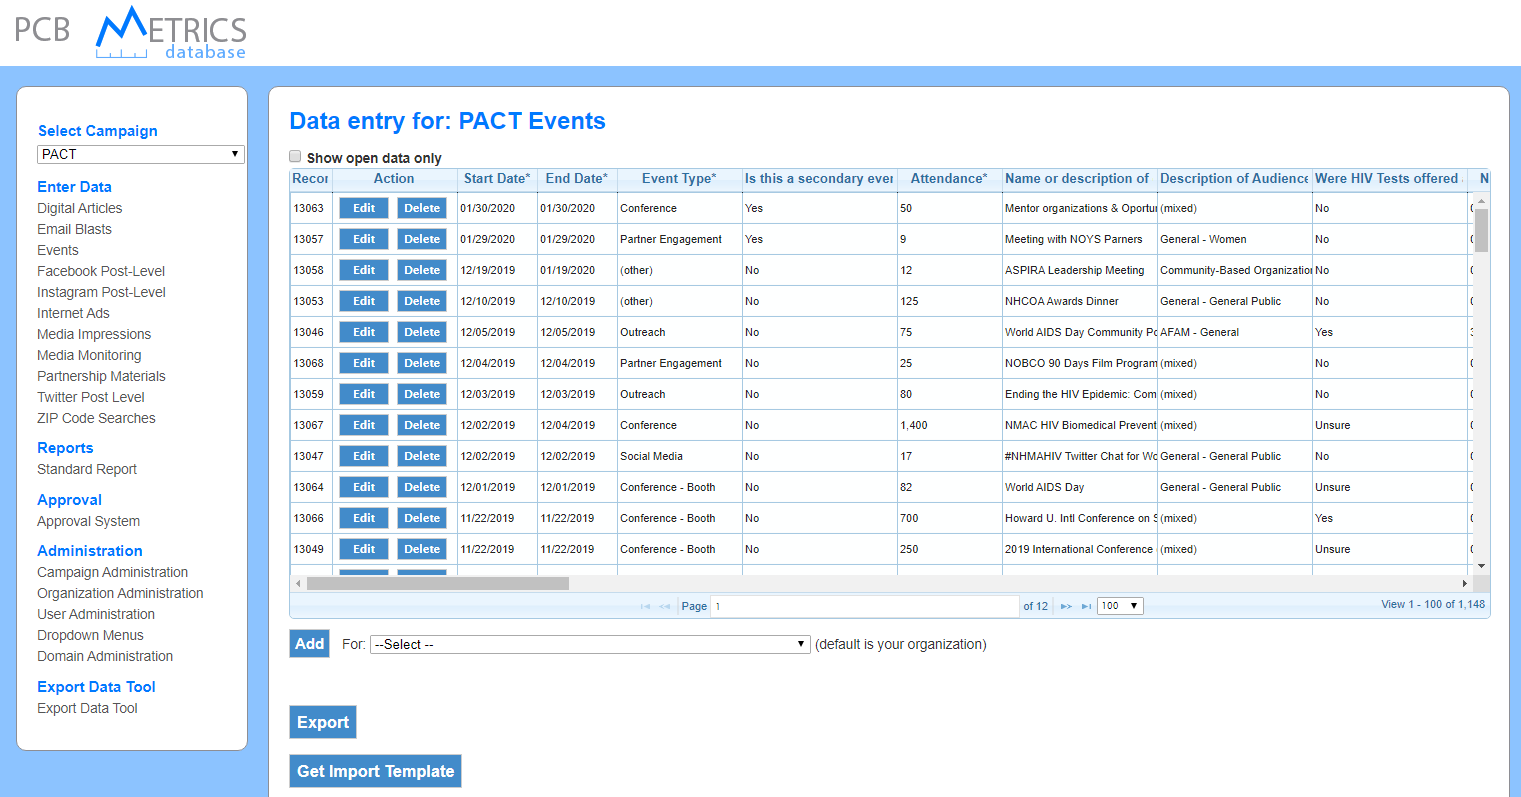Click the next page pager icon

pos(1066,606)
